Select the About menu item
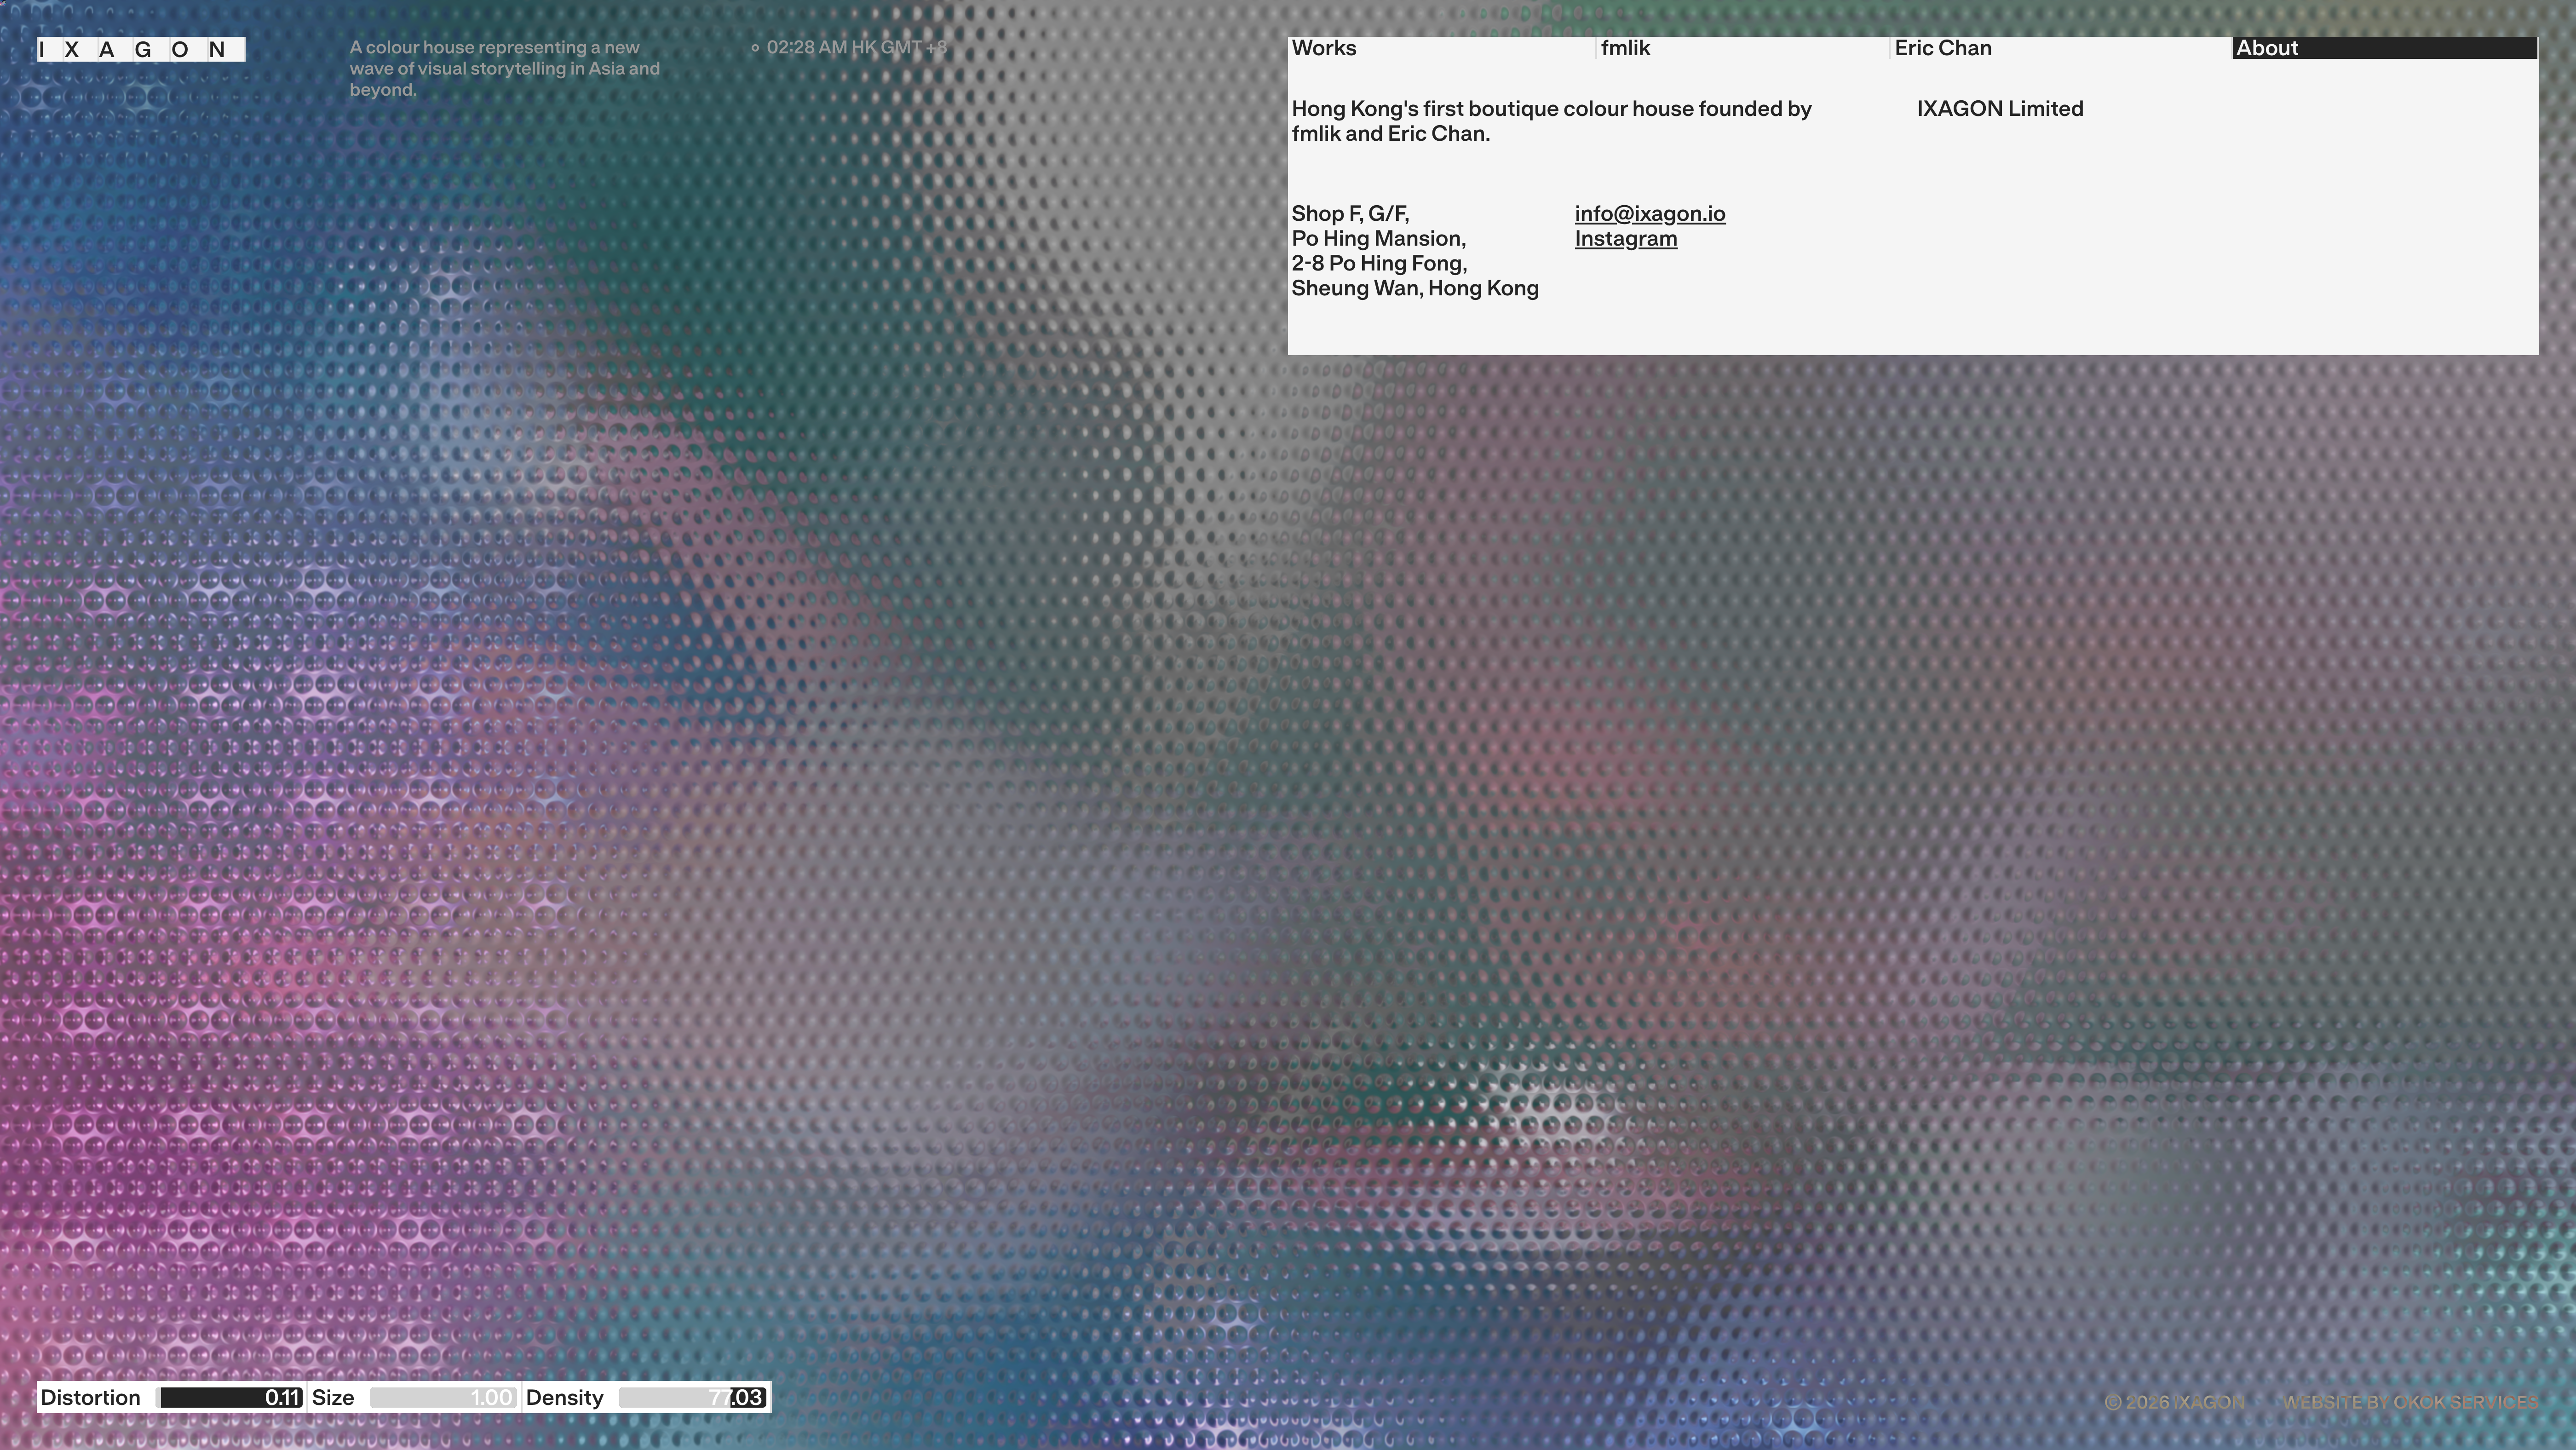 pyautogui.click(x=2385, y=48)
